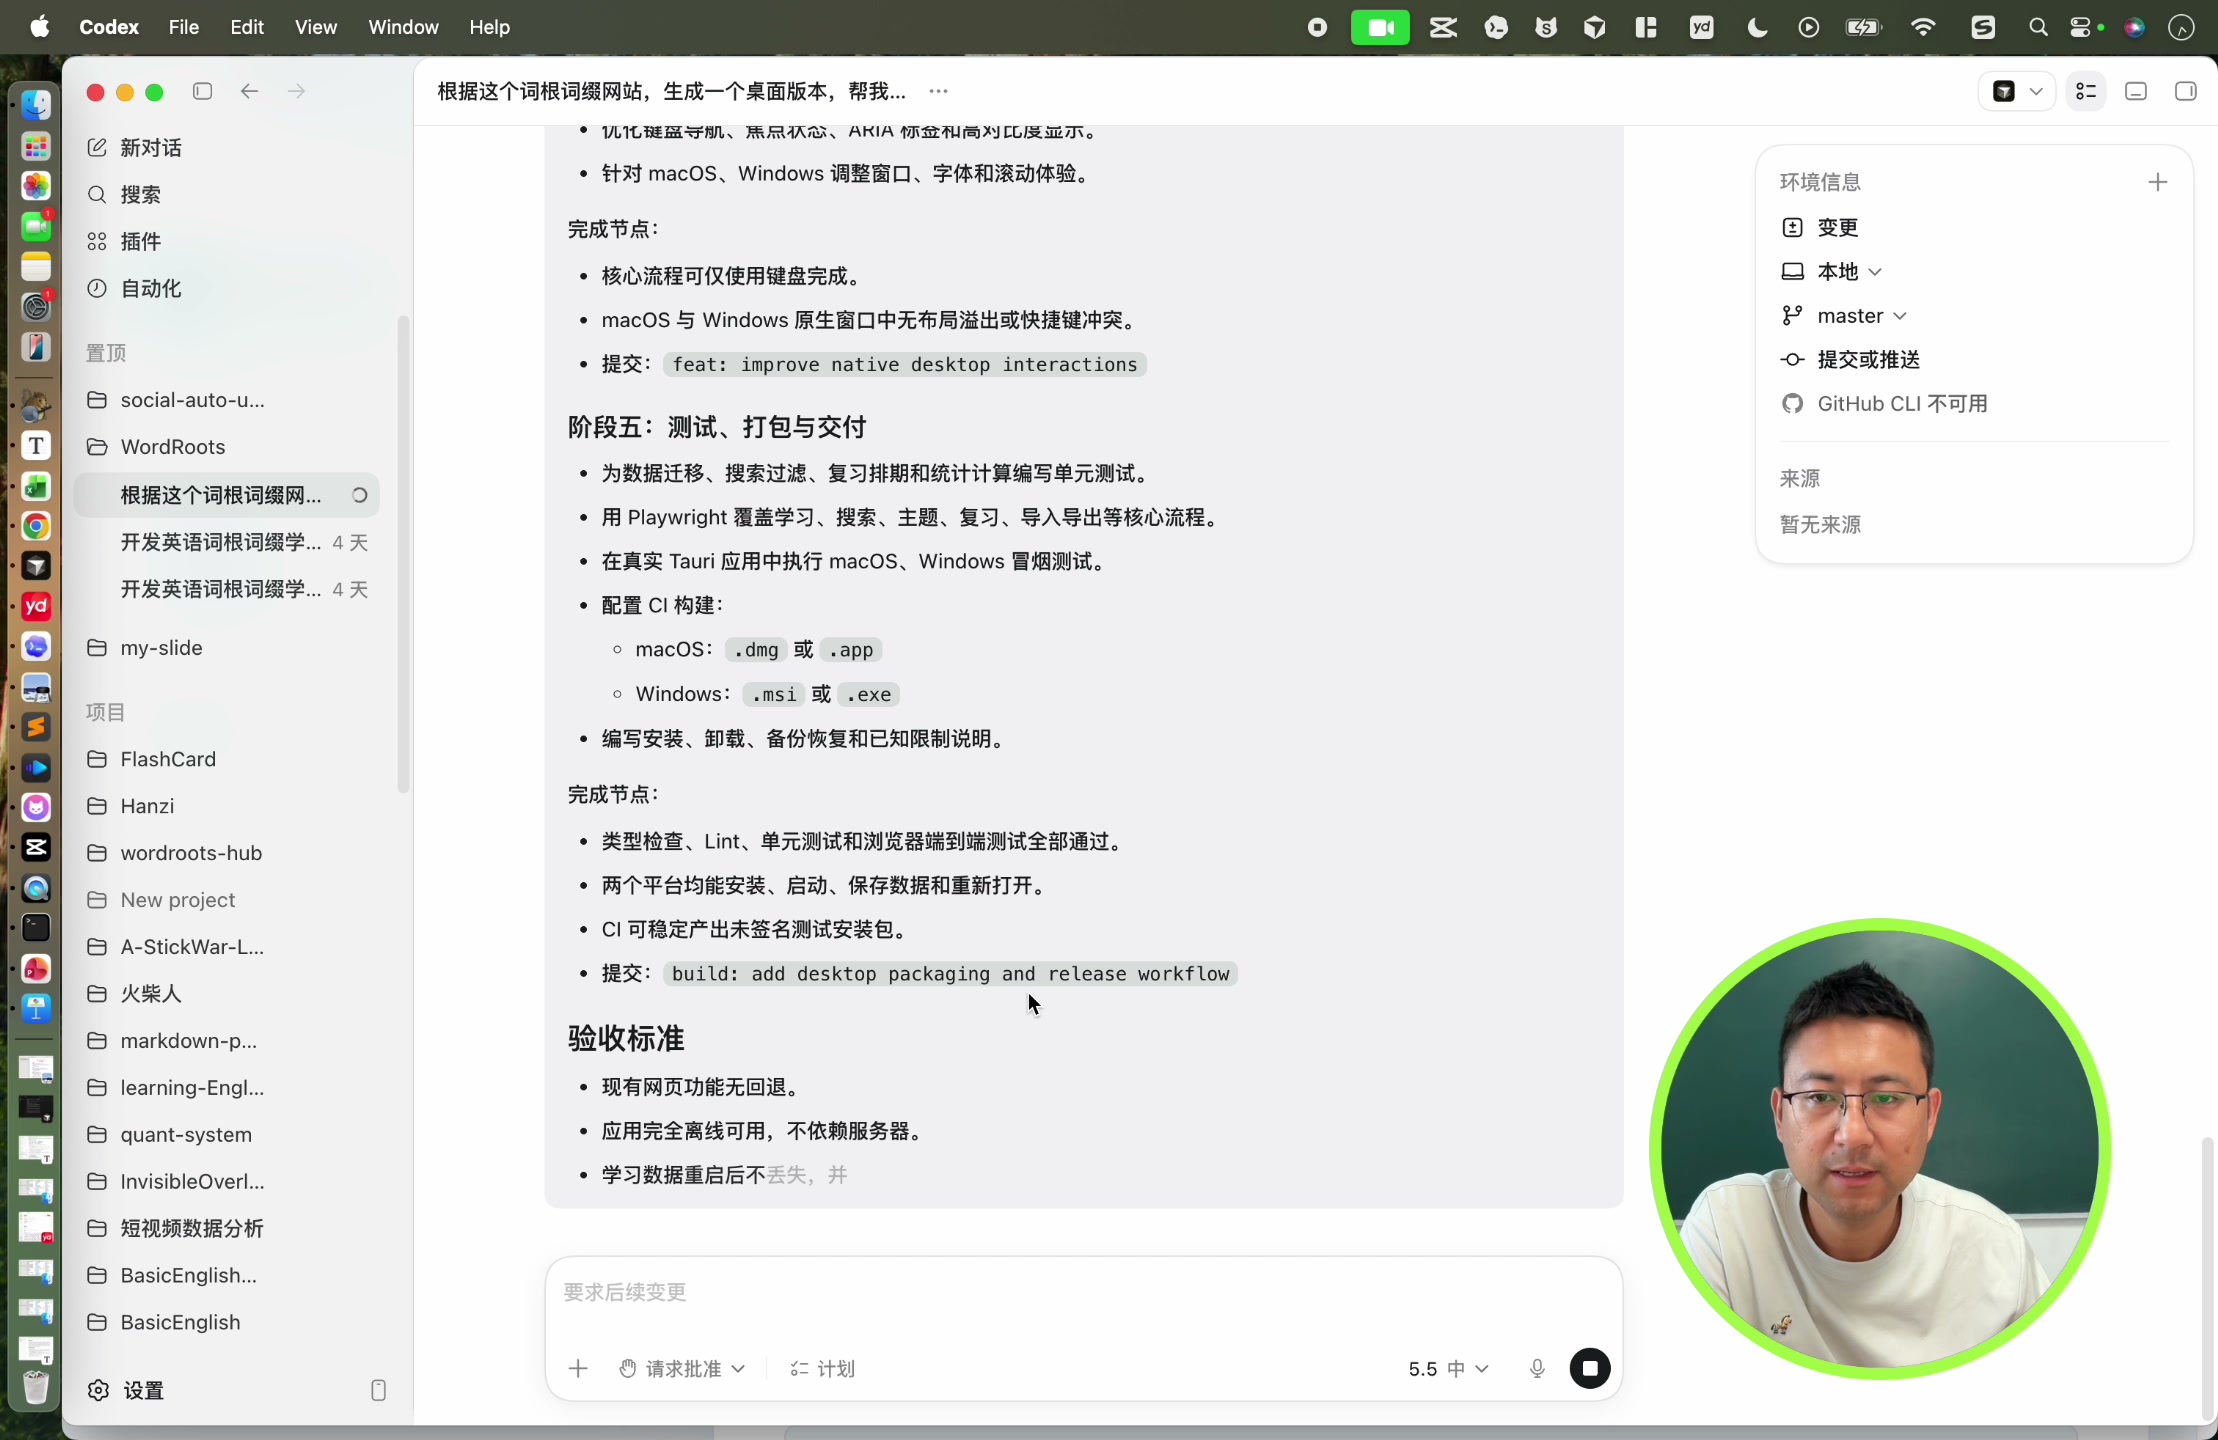Open the markdown-p... project
Screen dimensions: 2218x1440
pyautogui.click(x=227, y=1041)
